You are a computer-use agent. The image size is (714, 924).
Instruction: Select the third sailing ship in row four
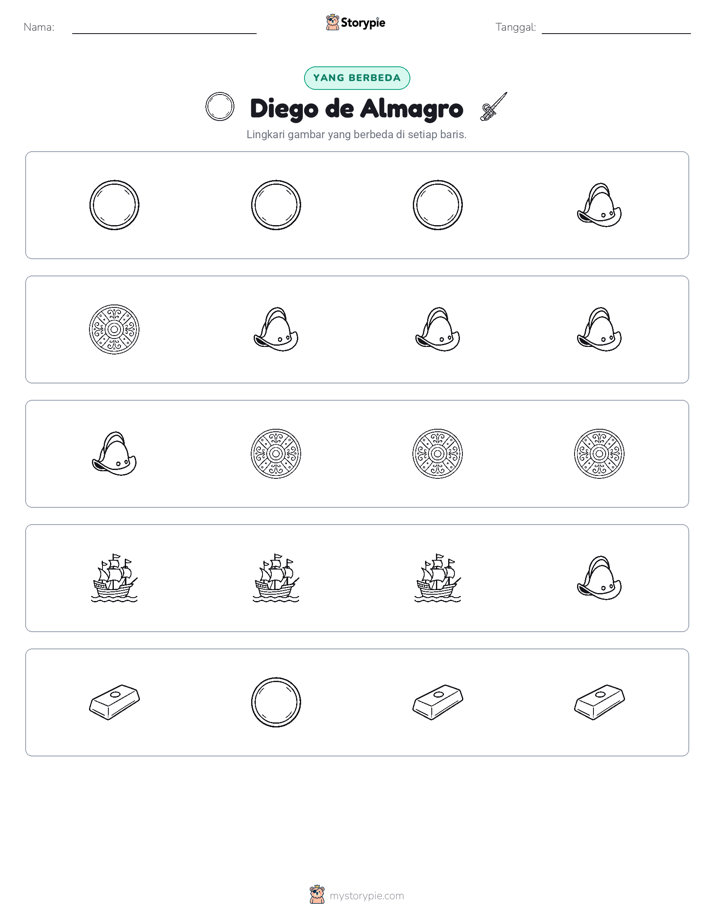tap(438, 578)
